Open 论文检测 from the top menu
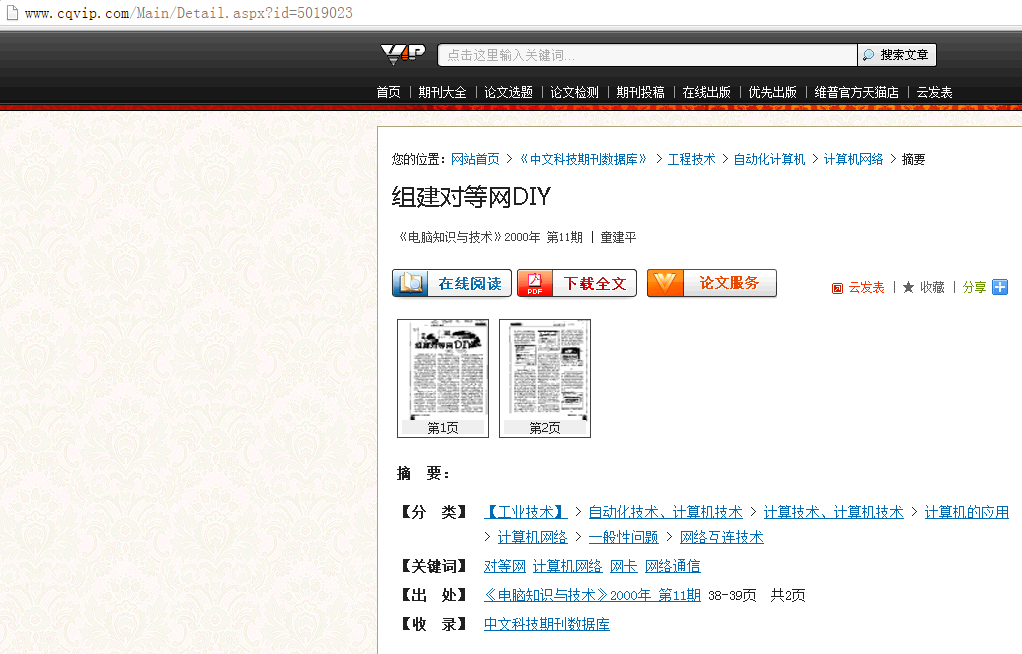Image resolution: width=1022 pixels, height=654 pixels. [573, 92]
